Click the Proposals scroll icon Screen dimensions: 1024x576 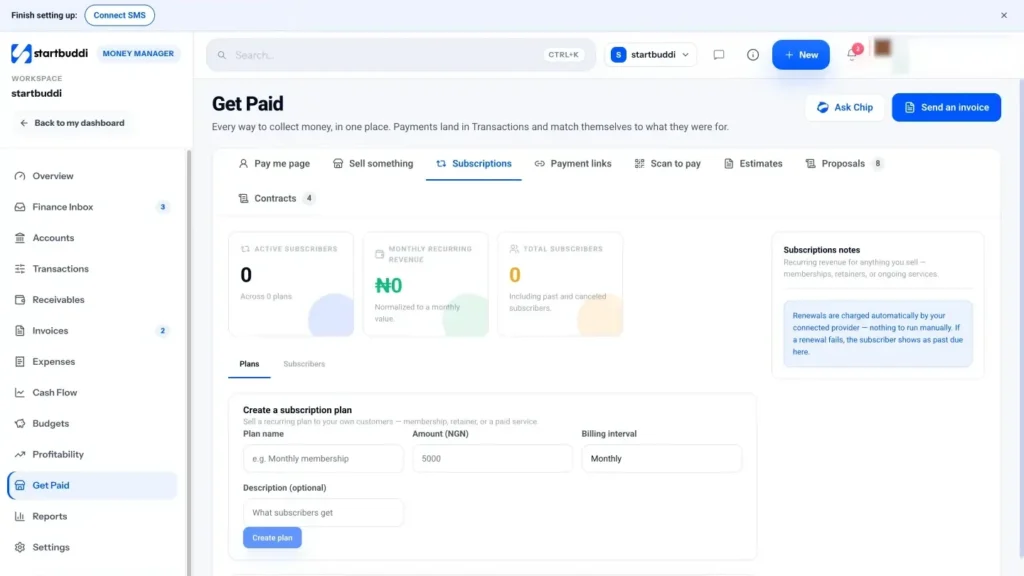pyautogui.click(x=810, y=163)
